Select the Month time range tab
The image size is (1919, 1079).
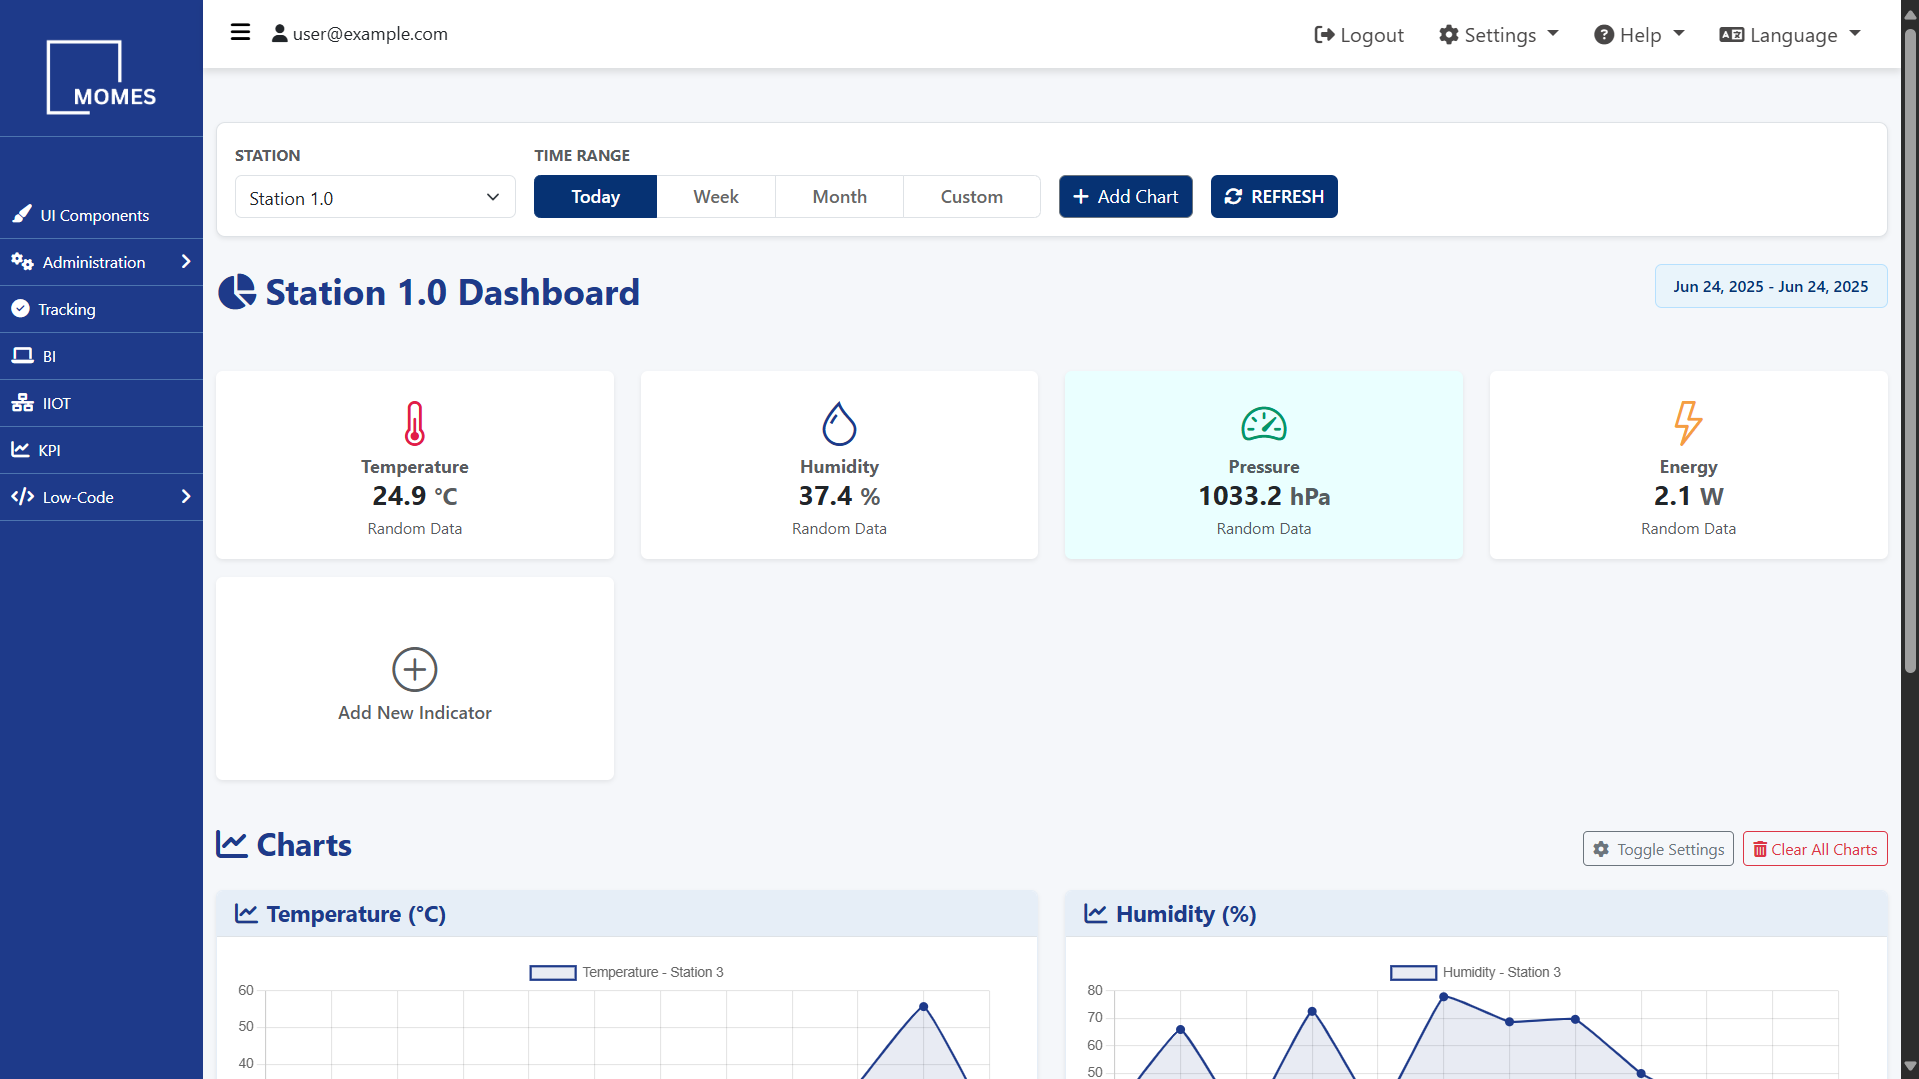(x=839, y=197)
